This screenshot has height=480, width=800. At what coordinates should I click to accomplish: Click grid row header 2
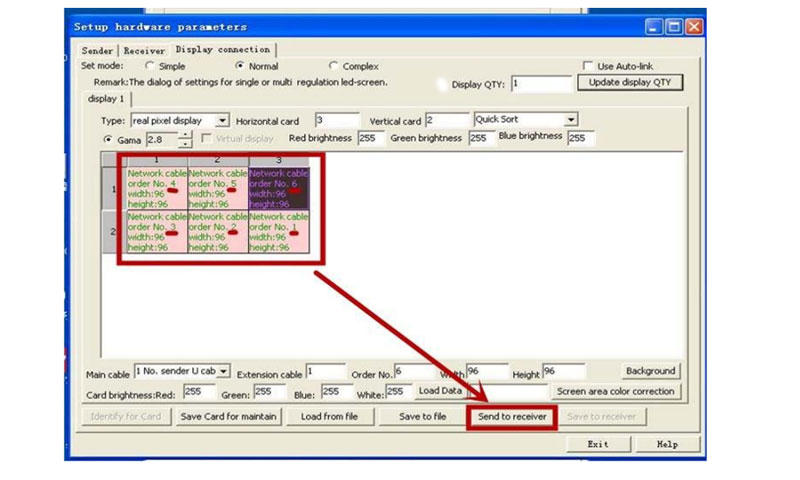tap(113, 232)
